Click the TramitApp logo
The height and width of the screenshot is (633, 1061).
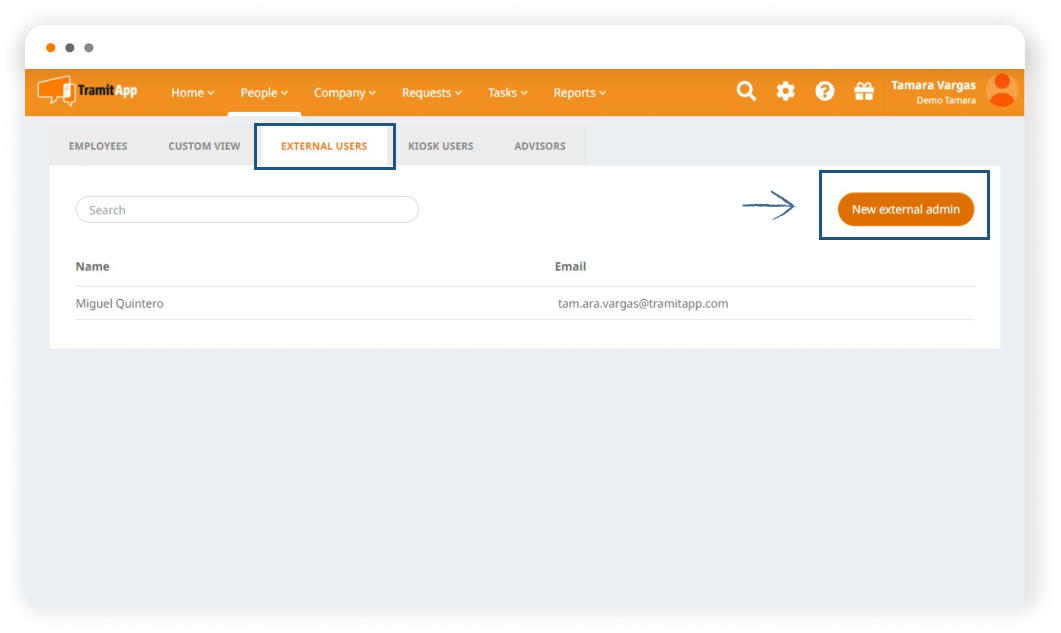(88, 91)
